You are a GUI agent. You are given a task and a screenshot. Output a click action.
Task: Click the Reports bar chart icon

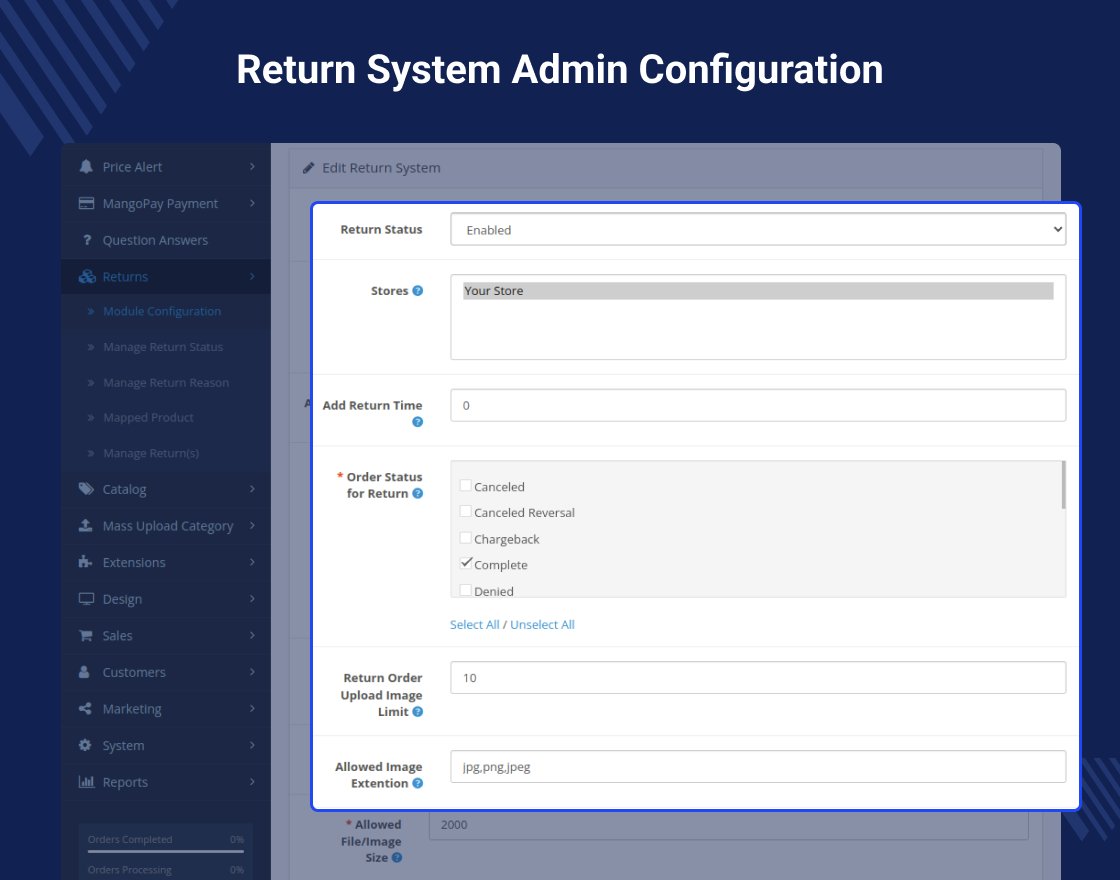(x=86, y=782)
